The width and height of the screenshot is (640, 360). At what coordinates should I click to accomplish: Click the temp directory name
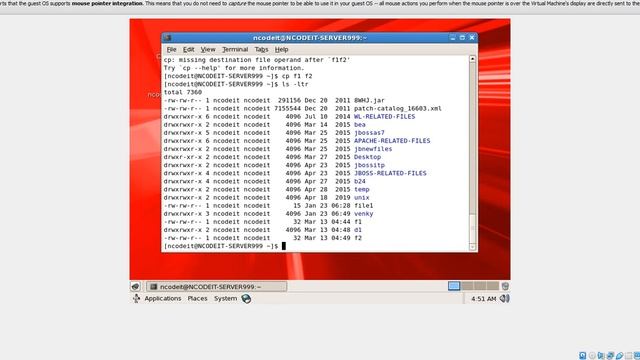pos(362,189)
